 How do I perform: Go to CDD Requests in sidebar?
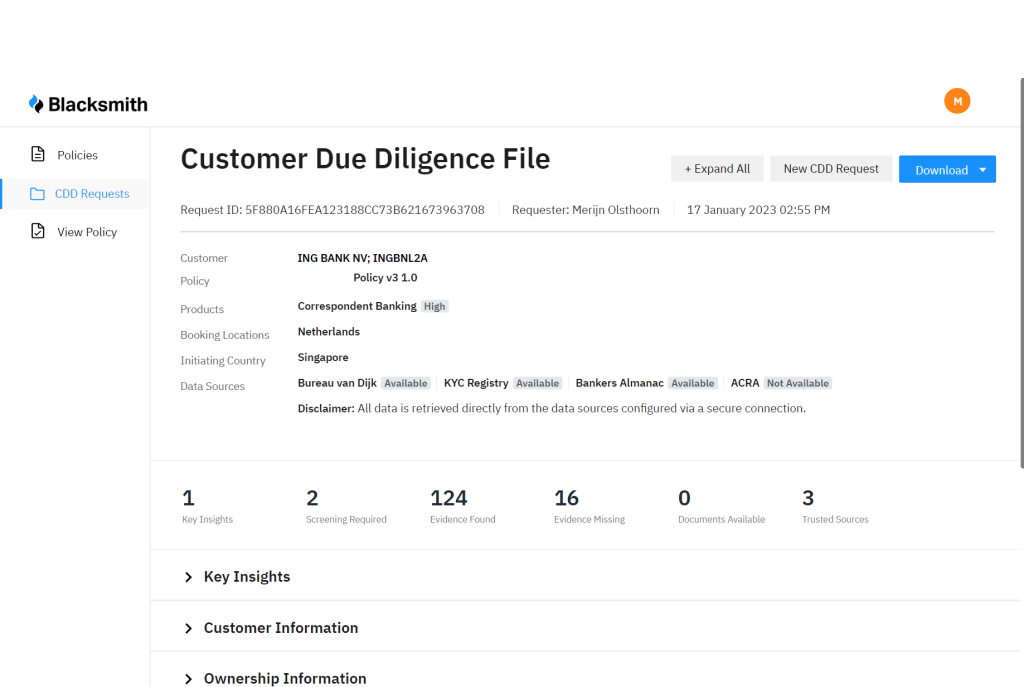(x=92, y=194)
